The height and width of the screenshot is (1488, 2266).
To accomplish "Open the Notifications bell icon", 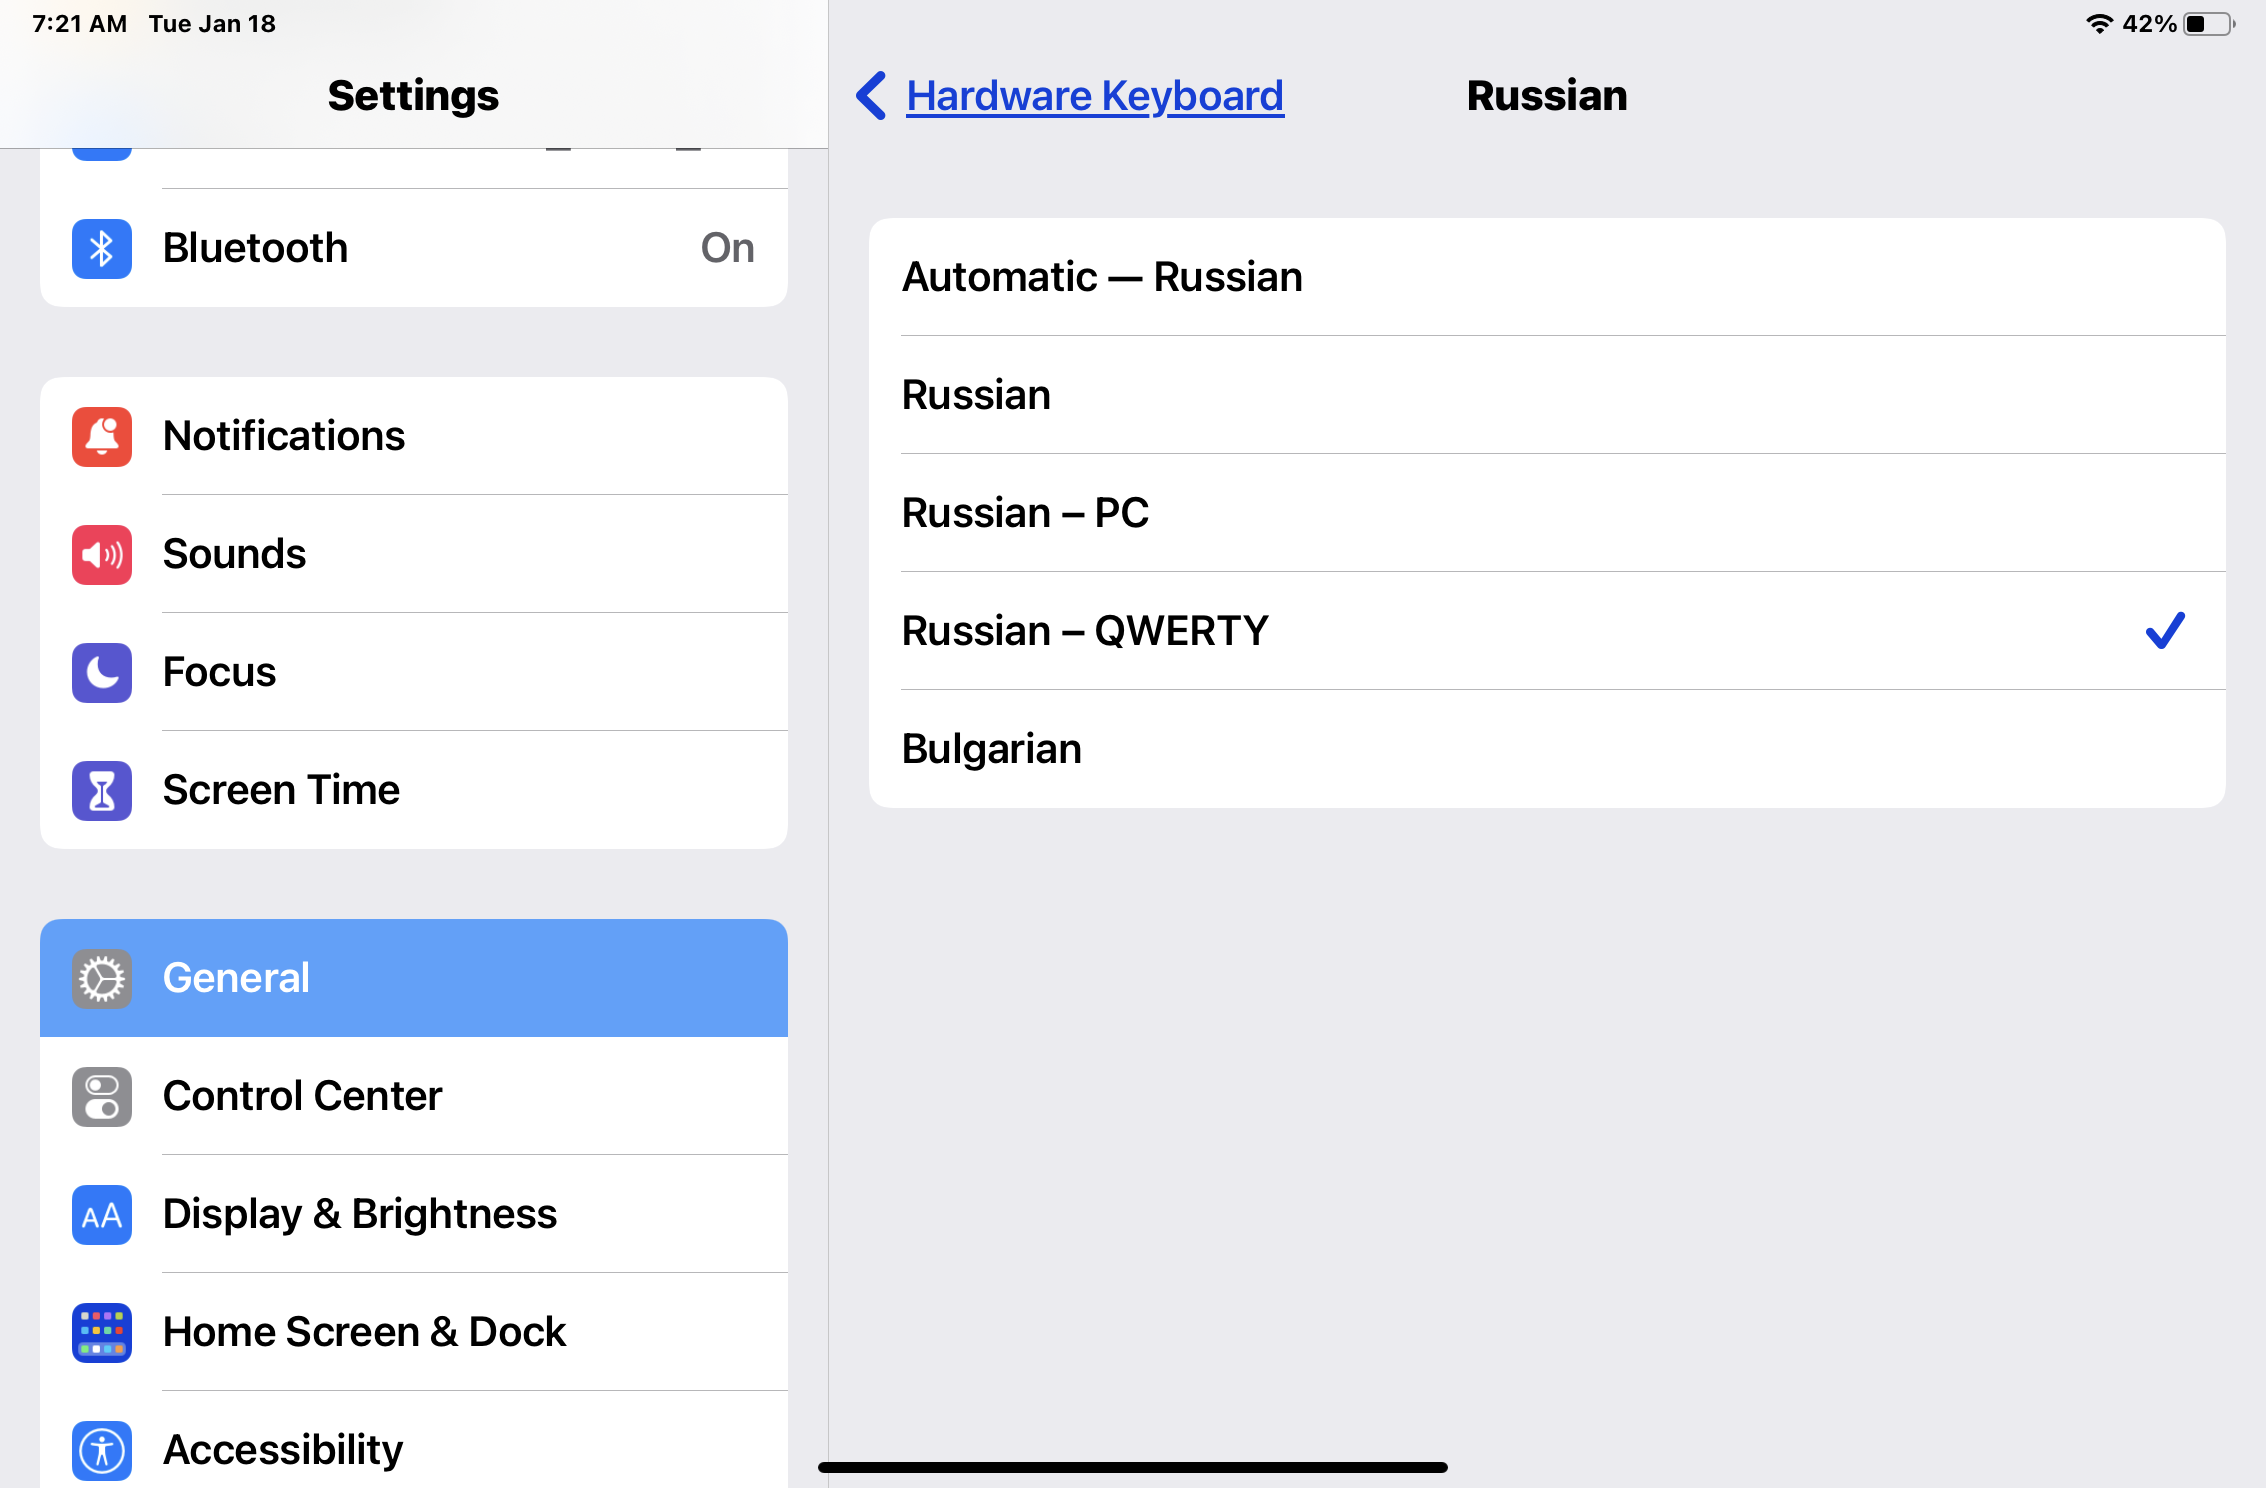I will point(102,436).
